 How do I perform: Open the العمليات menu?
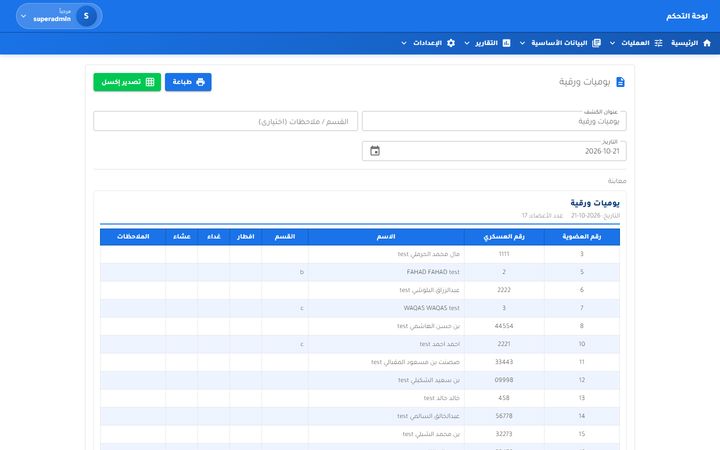(x=636, y=43)
